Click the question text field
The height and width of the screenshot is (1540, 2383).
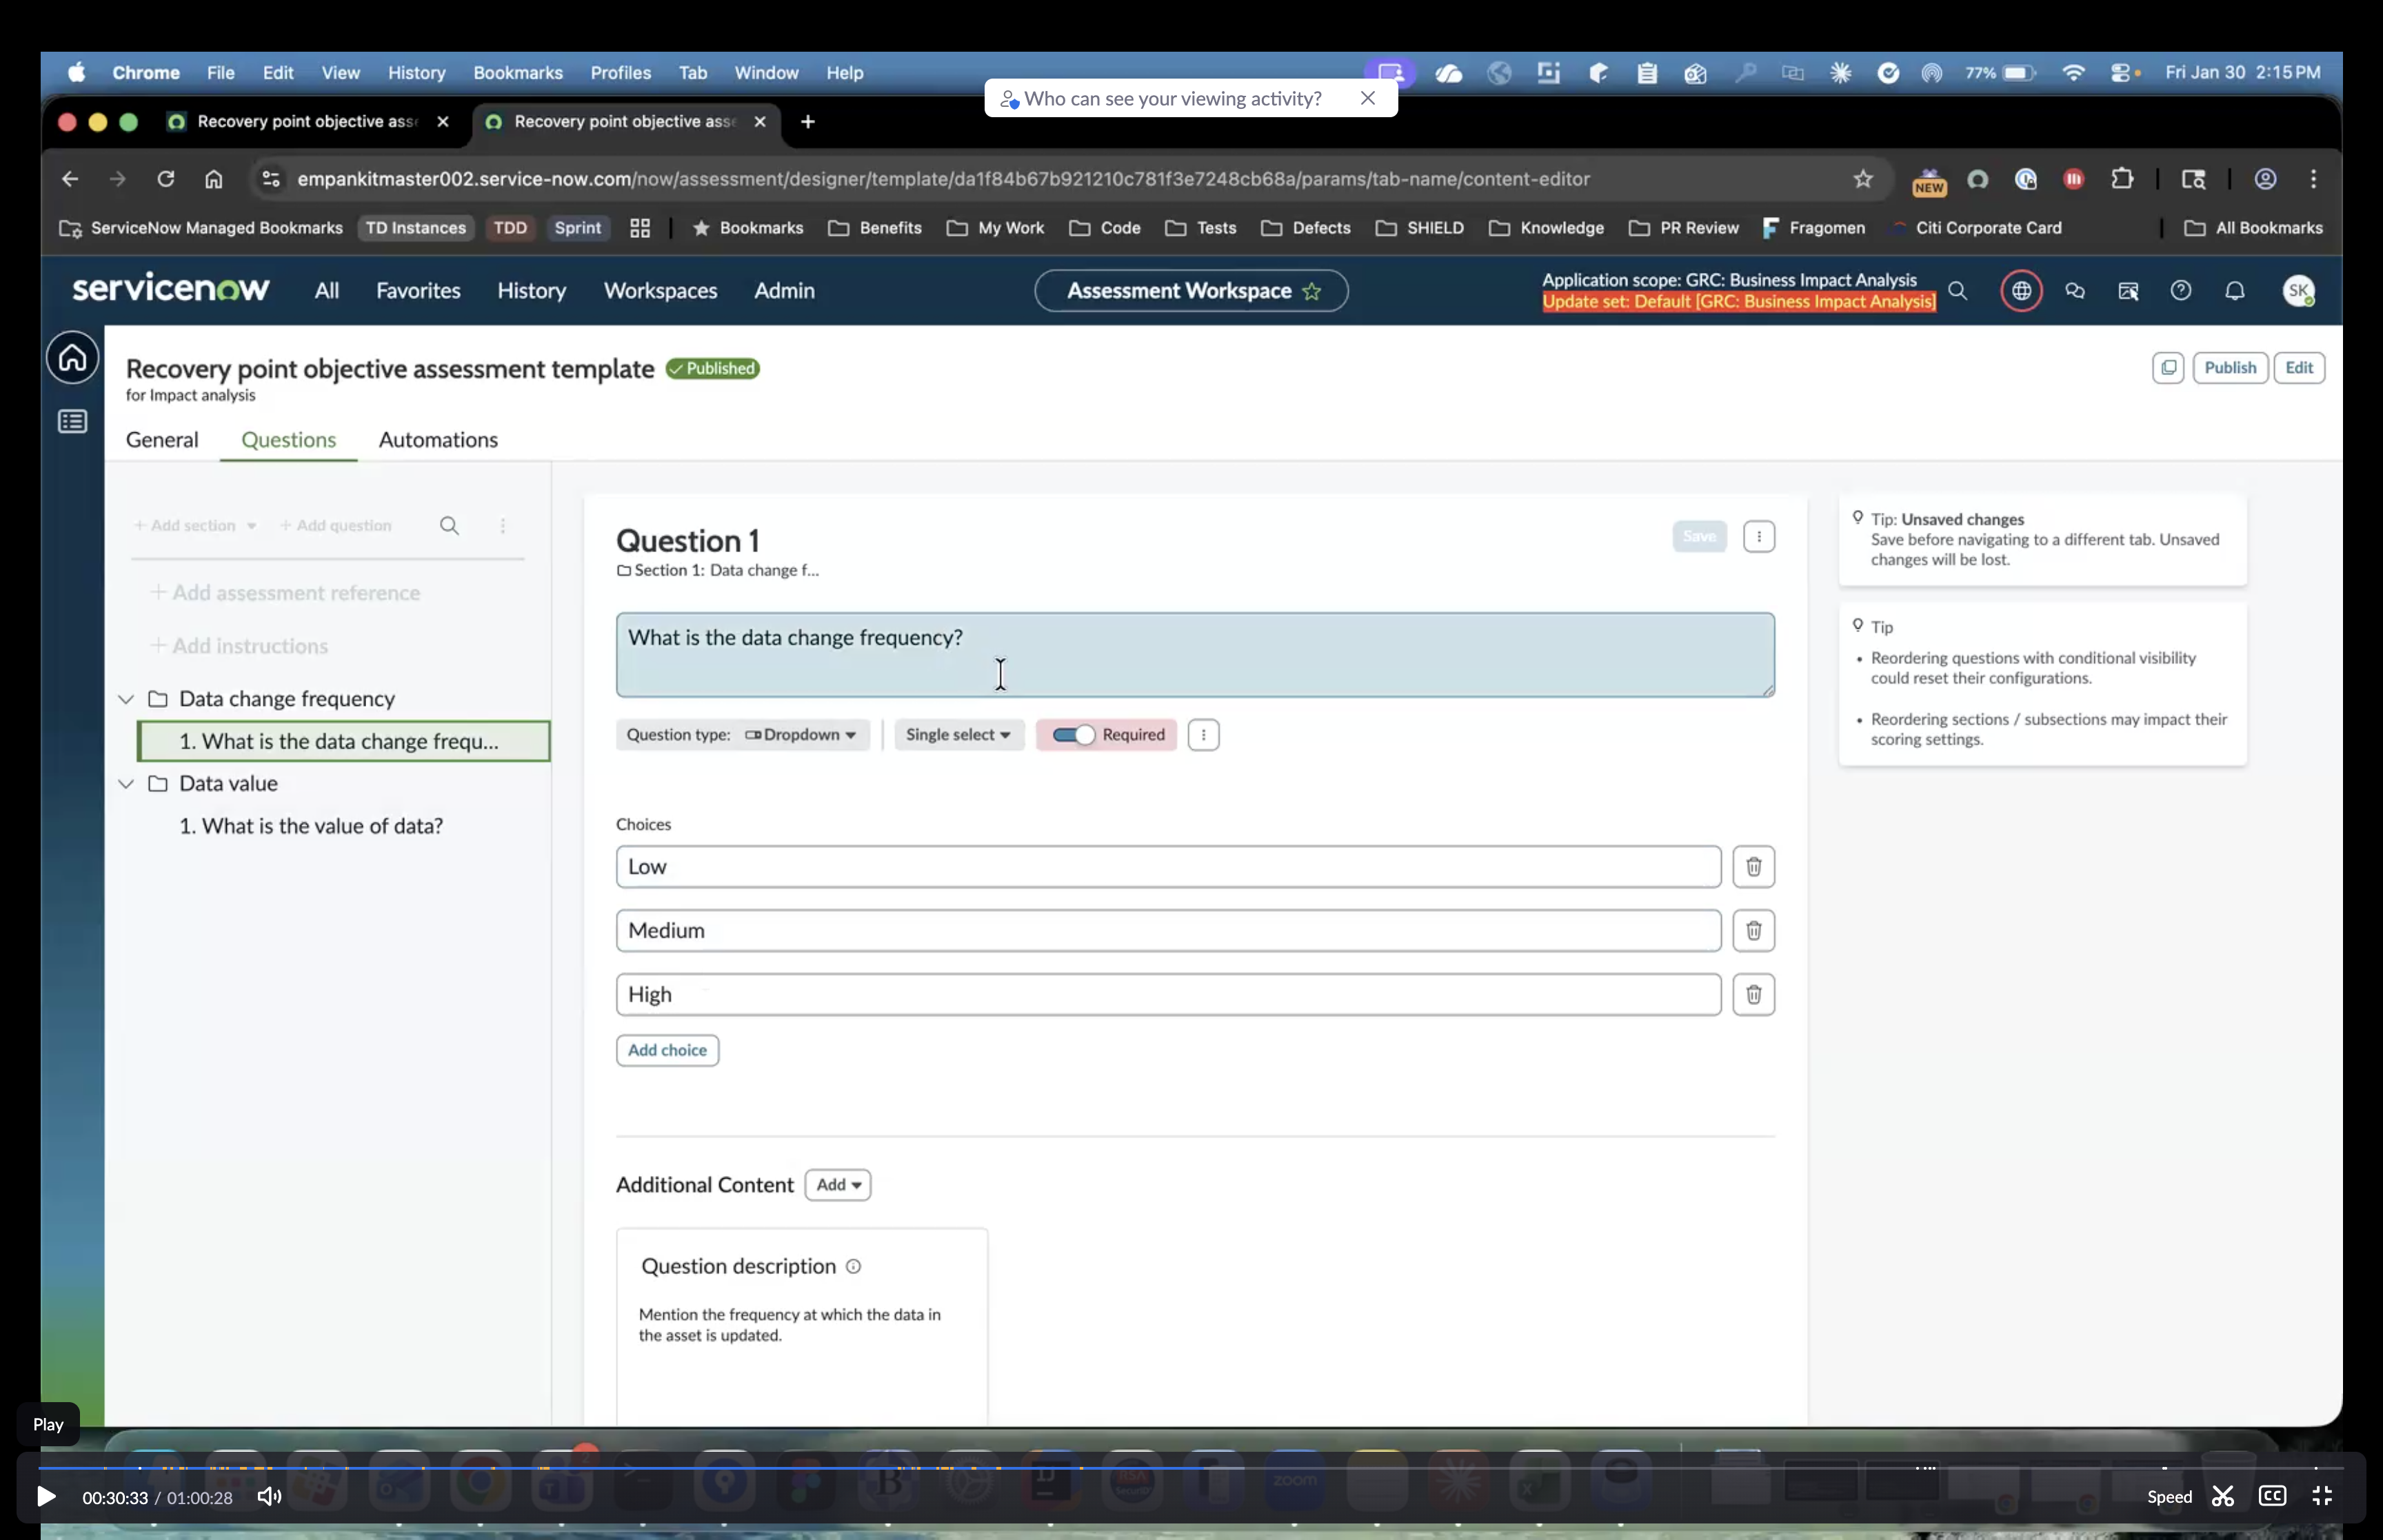pyautogui.click(x=1195, y=655)
